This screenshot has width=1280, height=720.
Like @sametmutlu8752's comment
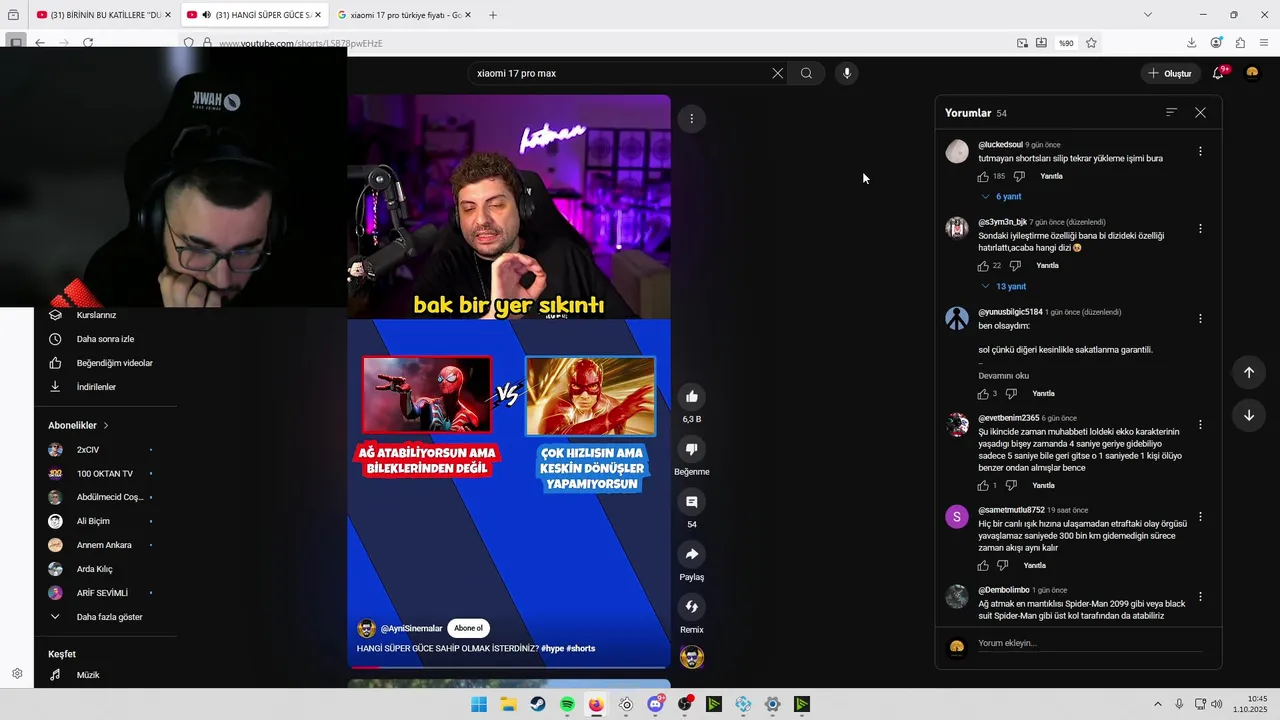(x=983, y=566)
